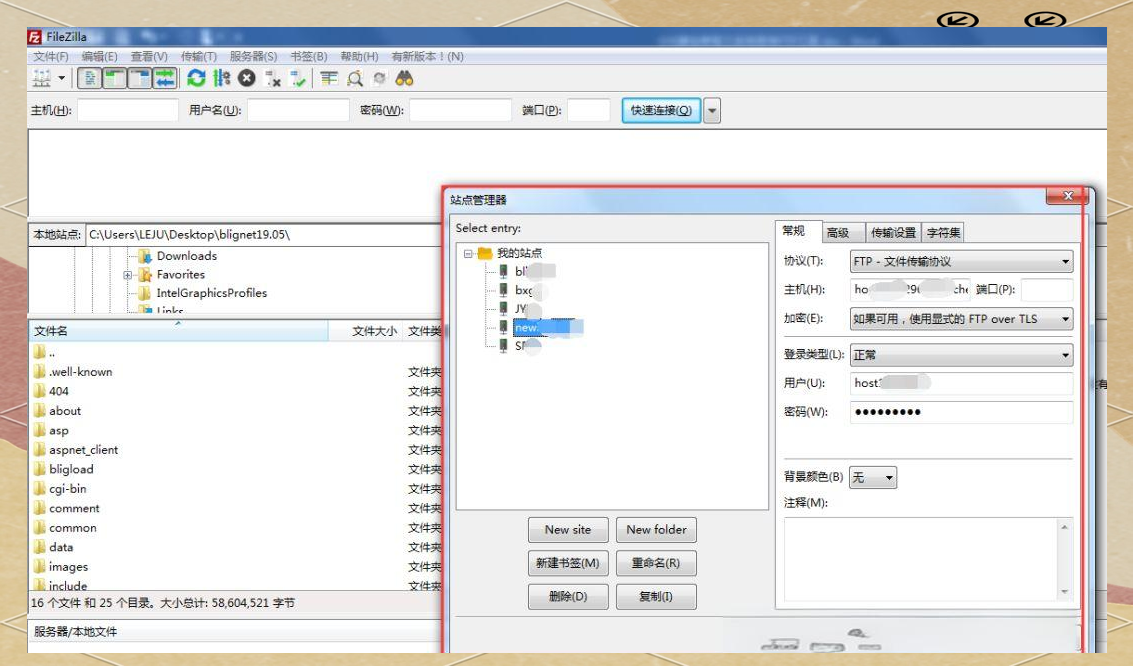Toggle transfer queue display icon
This screenshot has height=666, width=1133.
click(165, 78)
